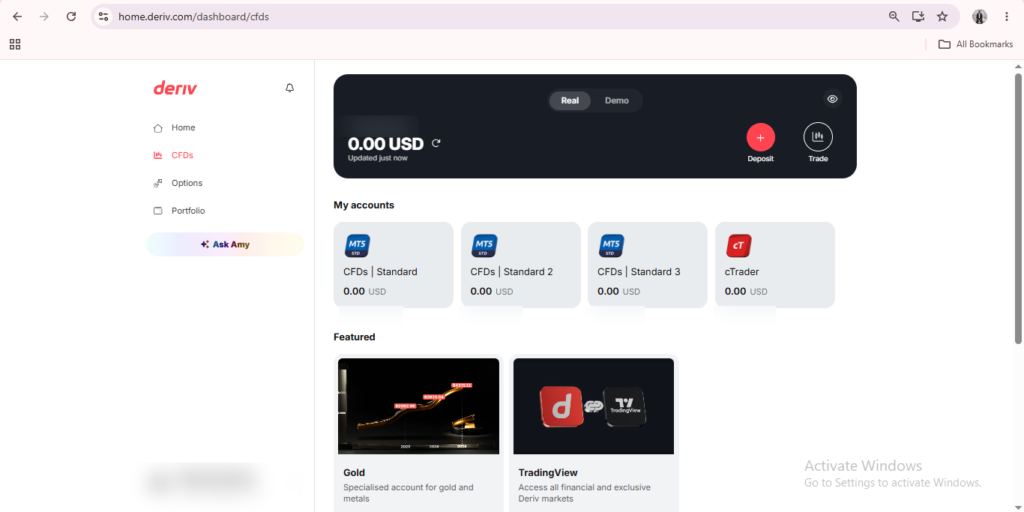Click 'Specialised account for gold and metals' text
This screenshot has width=1024, height=512.
[408, 493]
